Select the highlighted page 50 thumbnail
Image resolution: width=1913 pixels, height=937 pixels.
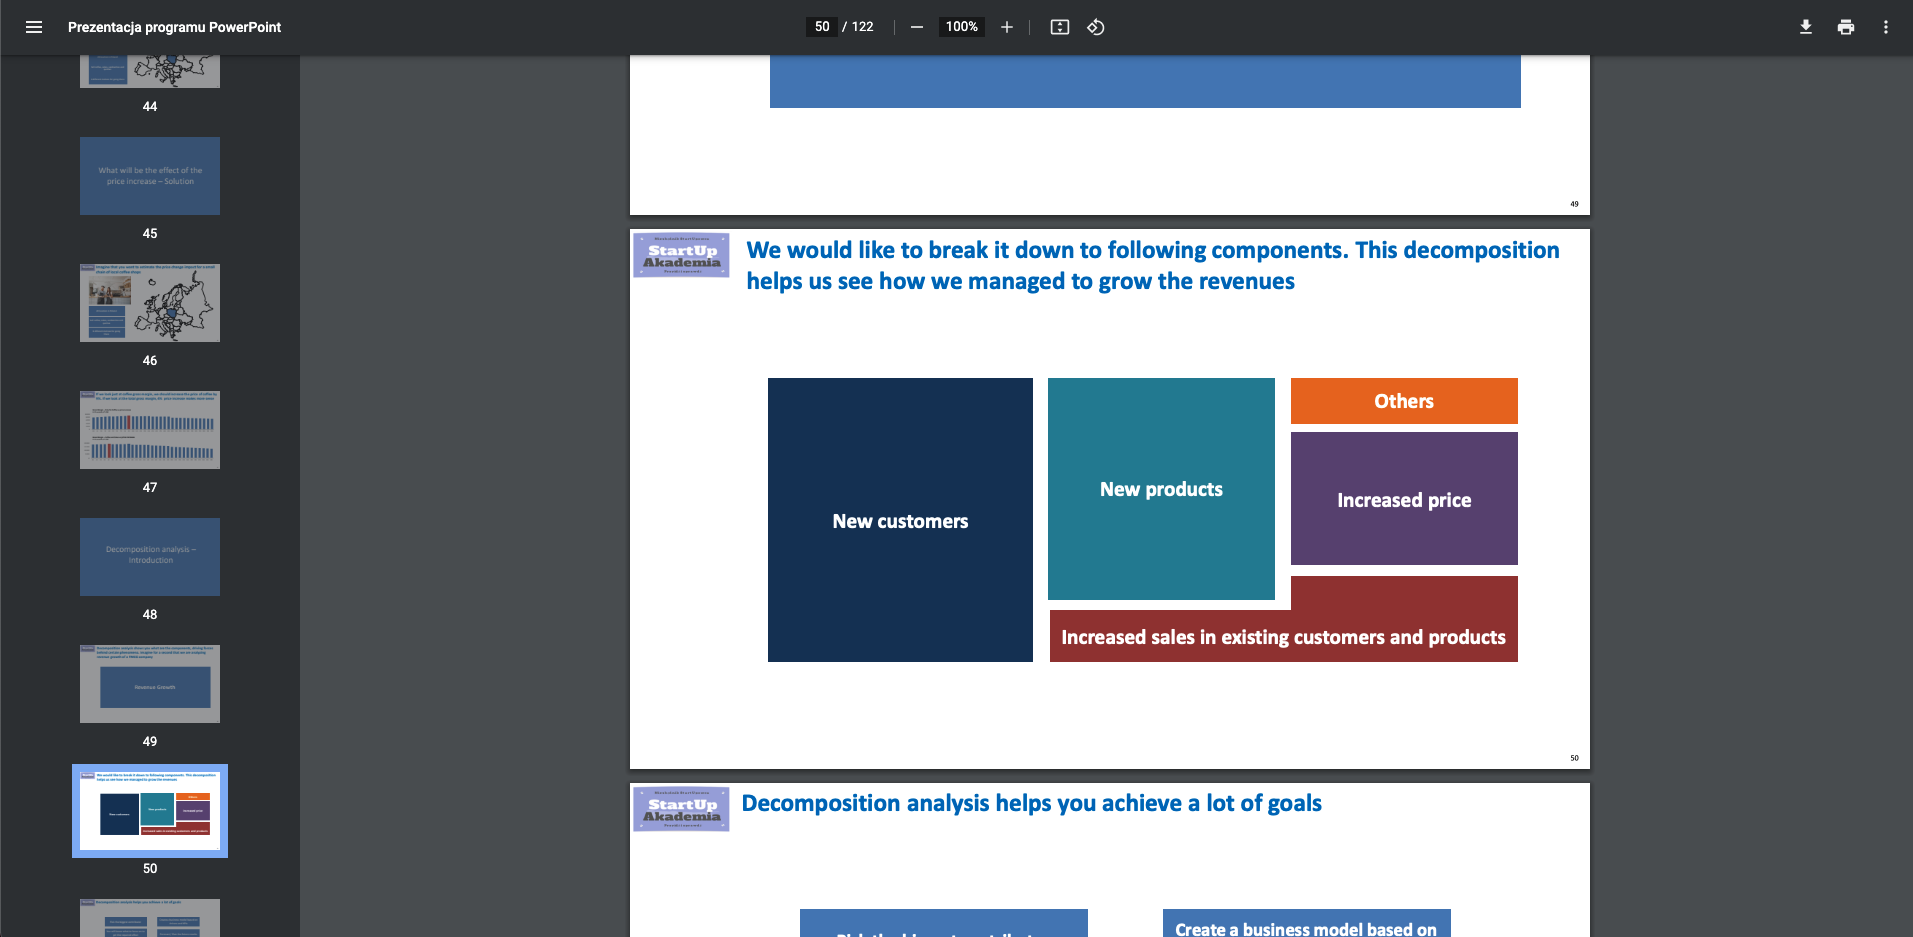[x=150, y=811]
